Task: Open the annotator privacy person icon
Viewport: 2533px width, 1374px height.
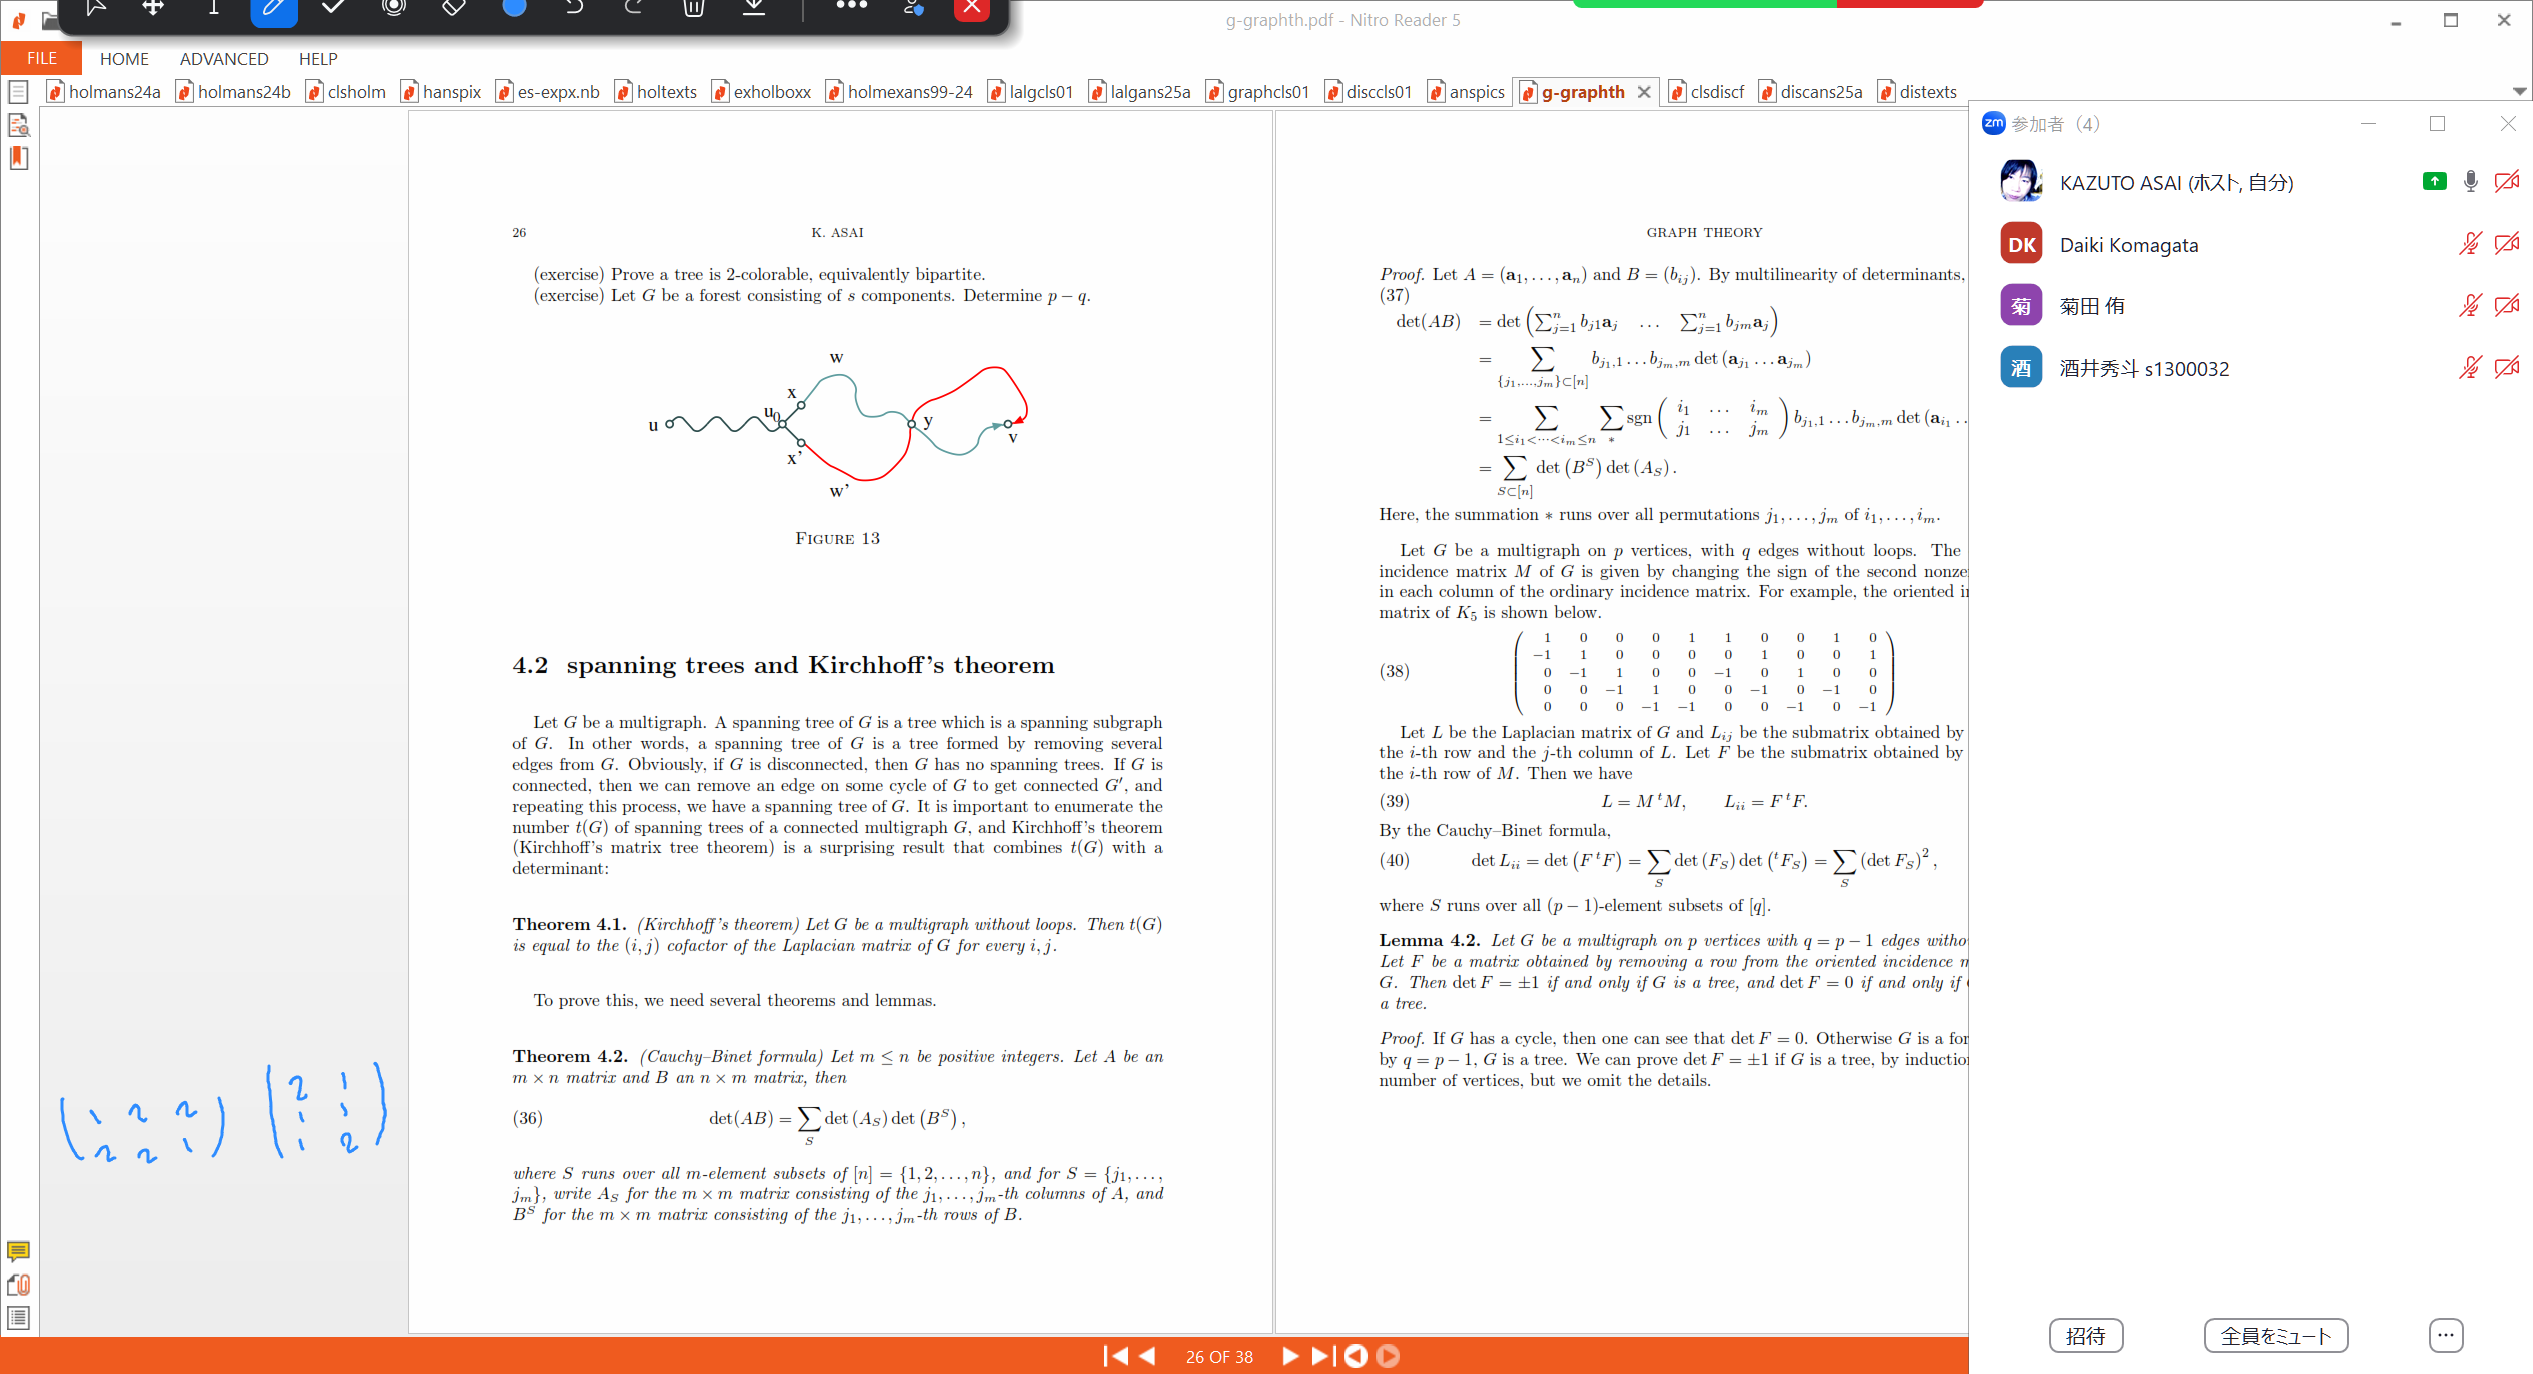Action: coord(913,8)
